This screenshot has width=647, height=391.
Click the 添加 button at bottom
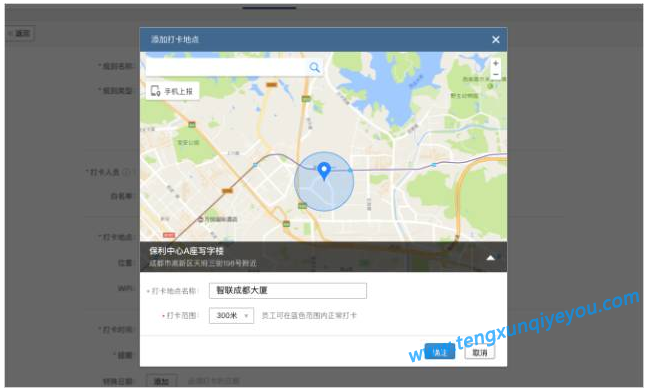point(161,381)
